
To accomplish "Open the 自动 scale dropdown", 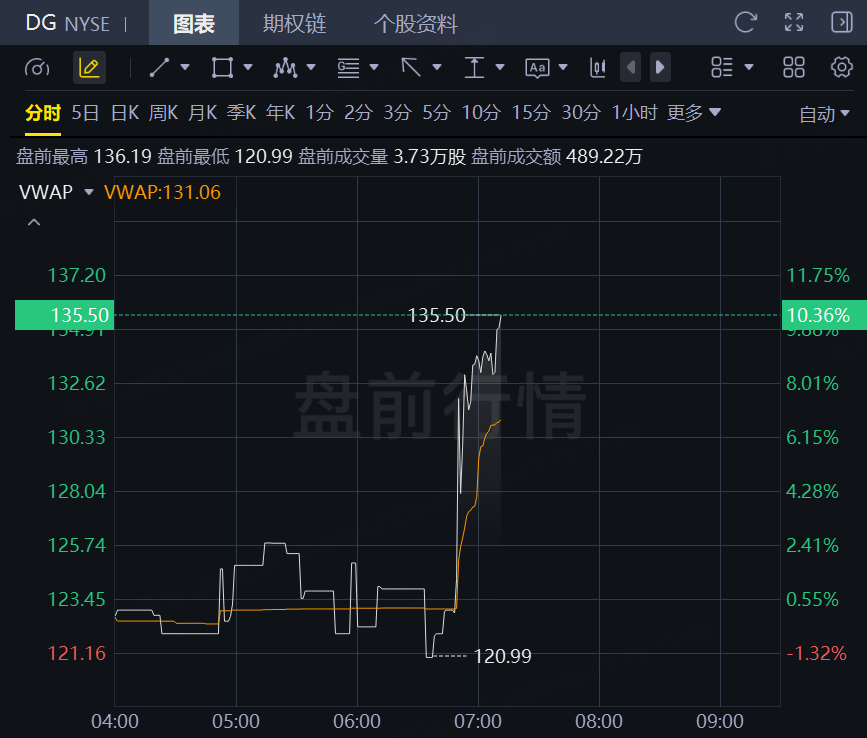I will point(824,114).
